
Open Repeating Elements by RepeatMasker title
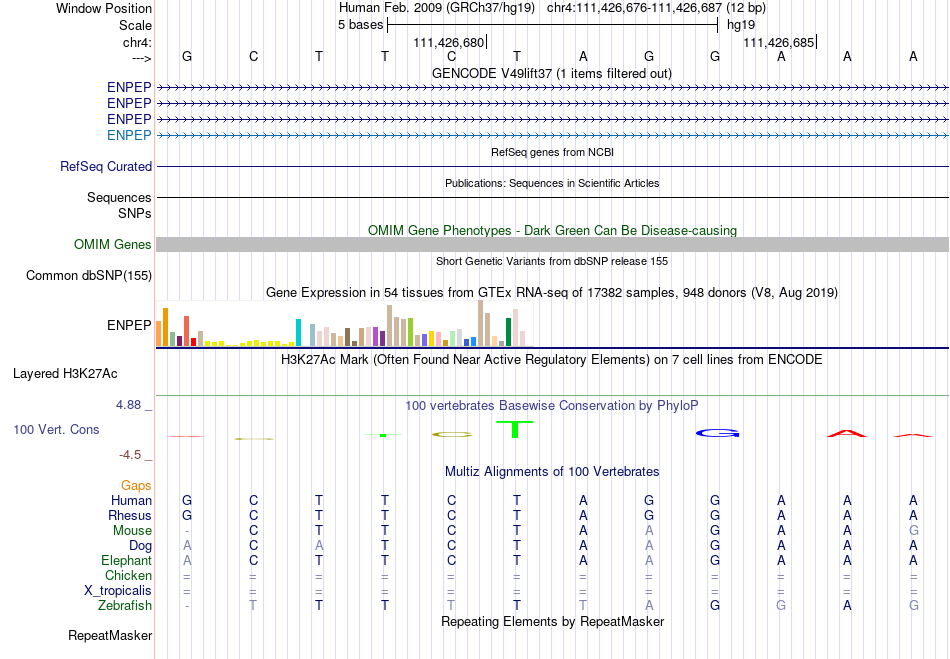(552, 621)
